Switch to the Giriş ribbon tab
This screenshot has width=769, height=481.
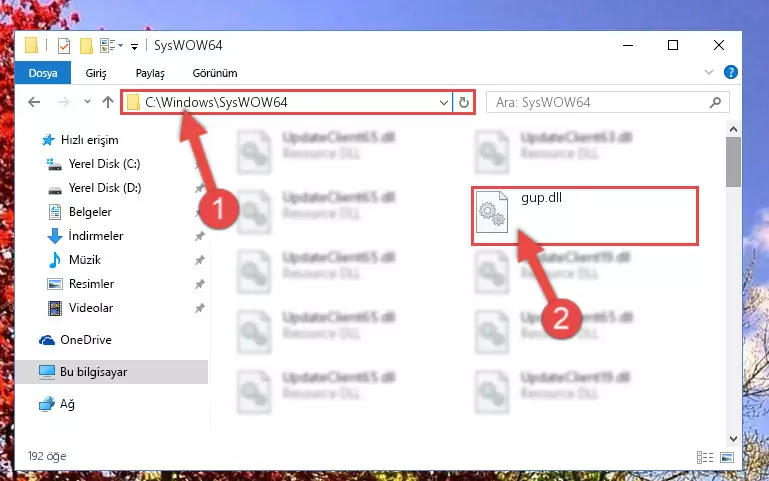96,73
